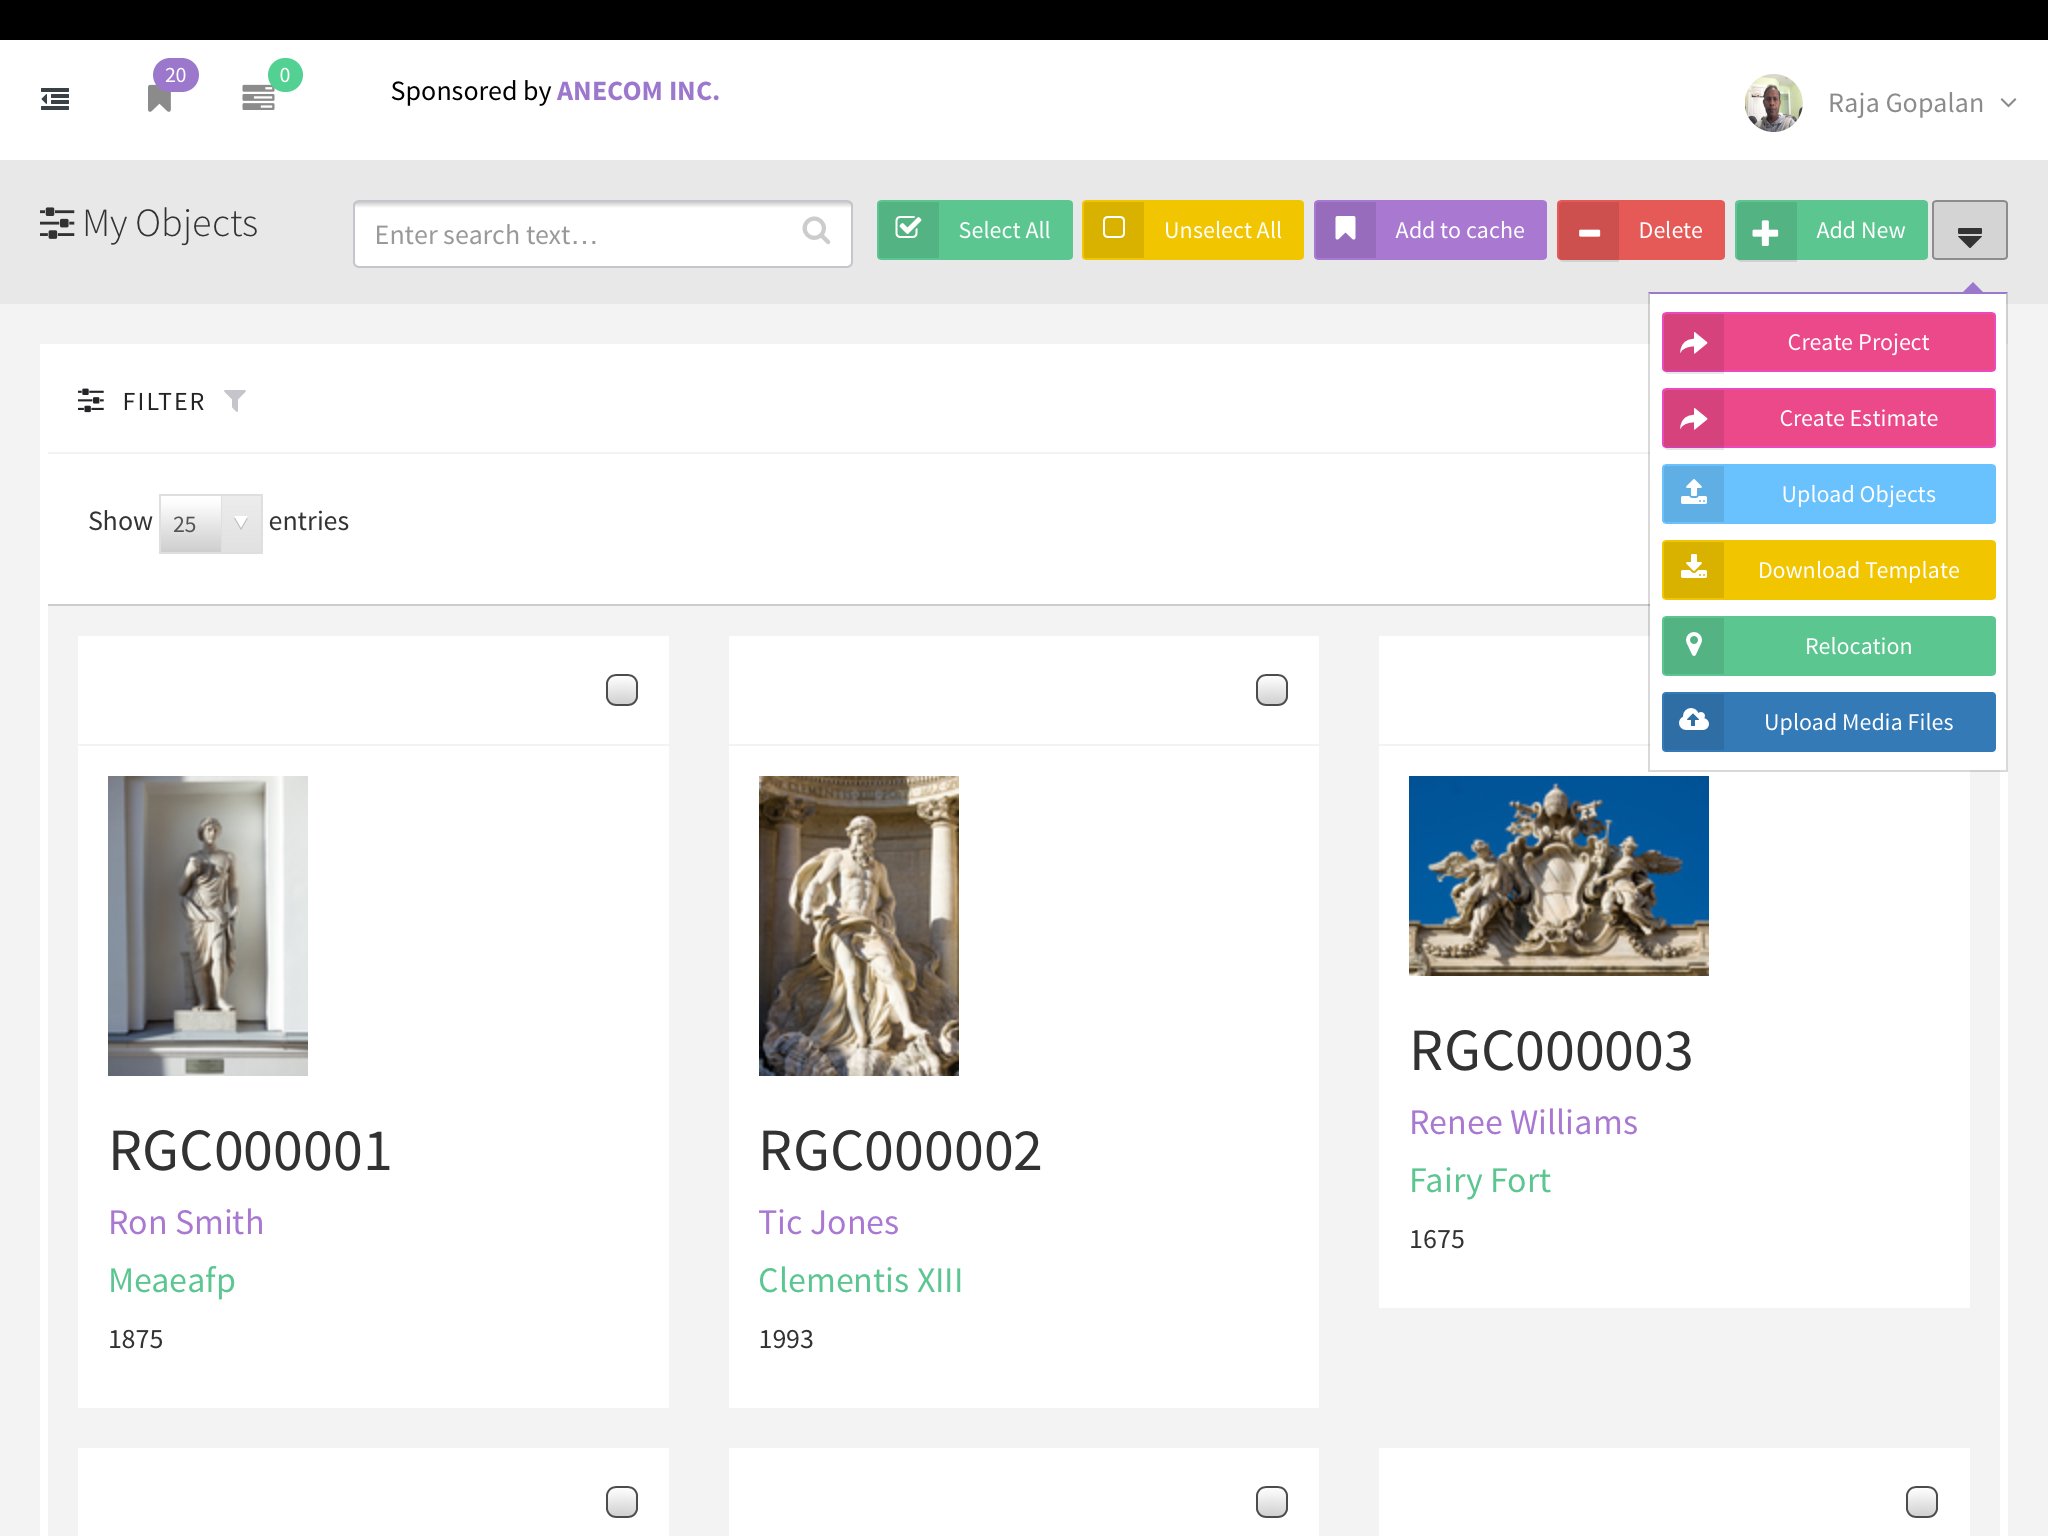Choose Upload Media Files from the menu
The image size is (2048, 1536).
1828,722
